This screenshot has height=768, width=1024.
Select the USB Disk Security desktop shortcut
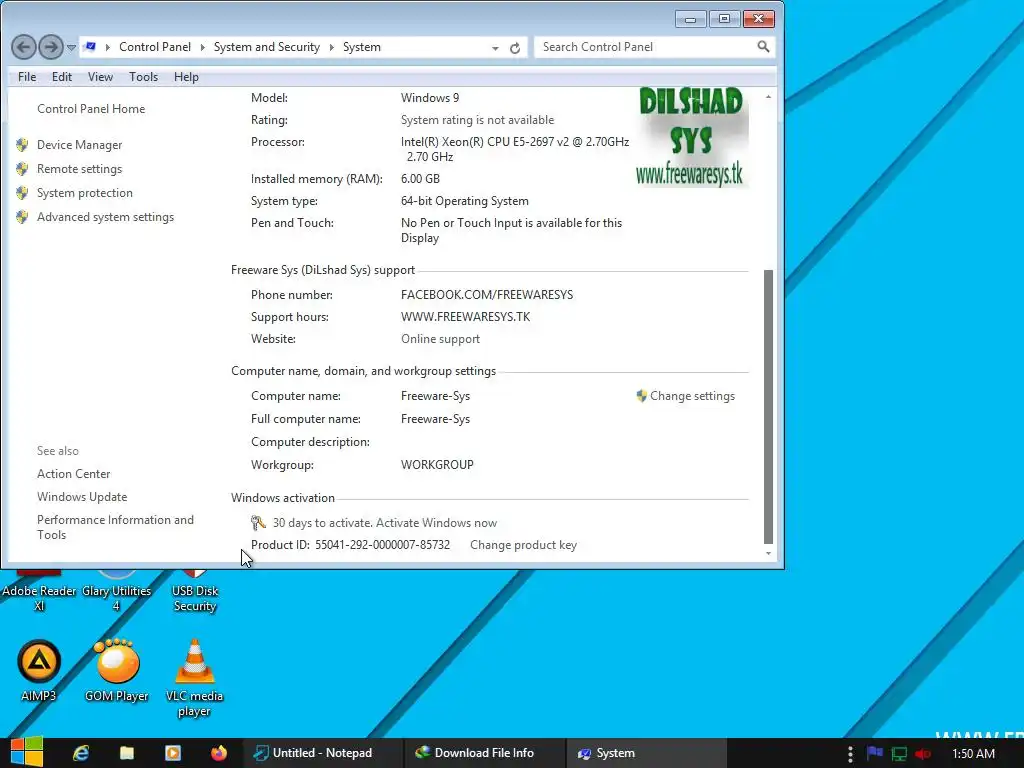(195, 592)
